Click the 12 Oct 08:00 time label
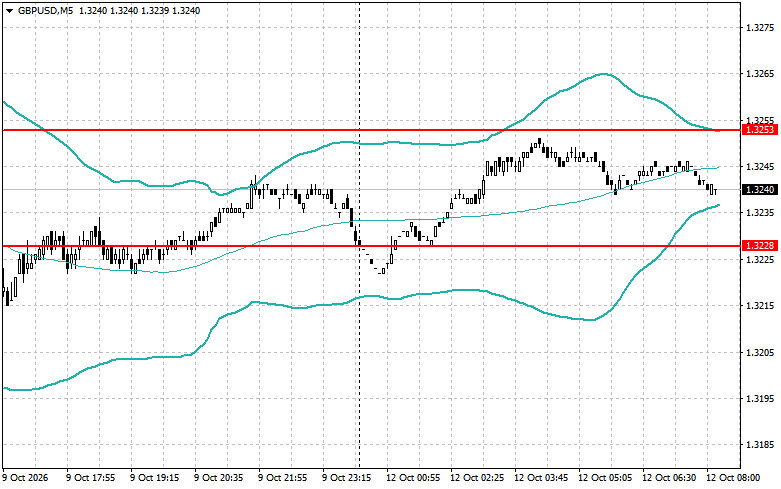The width and height of the screenshot is (781, 489). click(733, 478)
